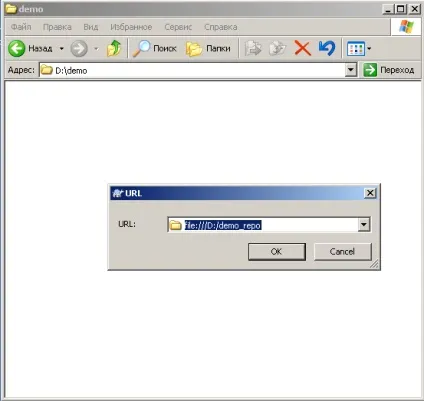Open the Правка menu
The image size is (424, 401).
pos(57,27)
